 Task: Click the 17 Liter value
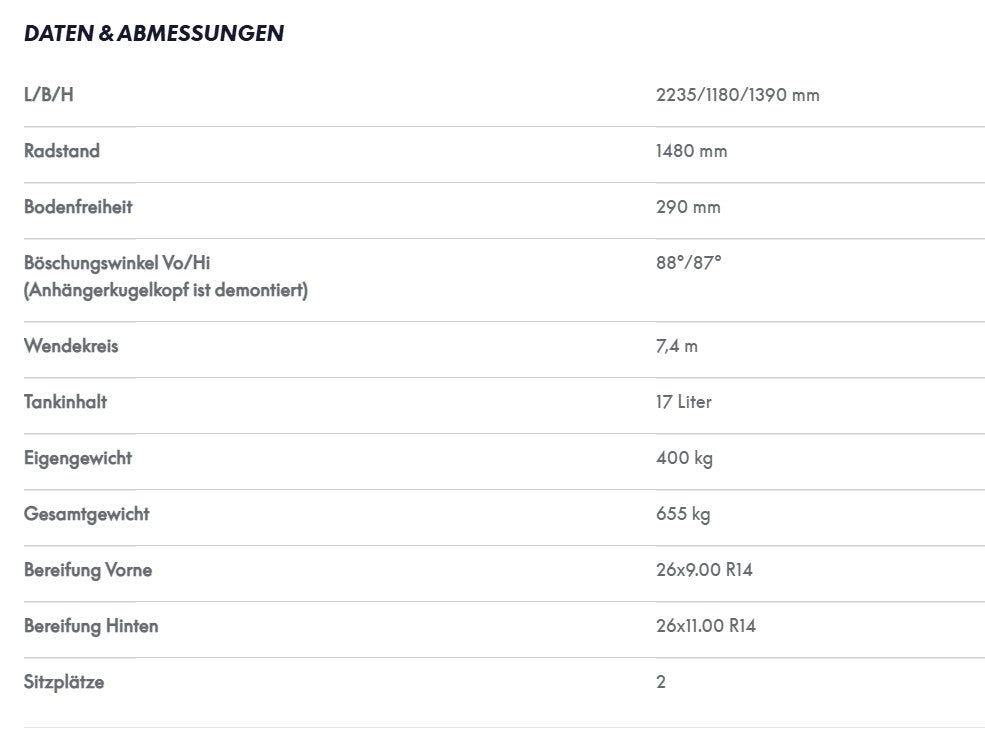click(683, 402)
